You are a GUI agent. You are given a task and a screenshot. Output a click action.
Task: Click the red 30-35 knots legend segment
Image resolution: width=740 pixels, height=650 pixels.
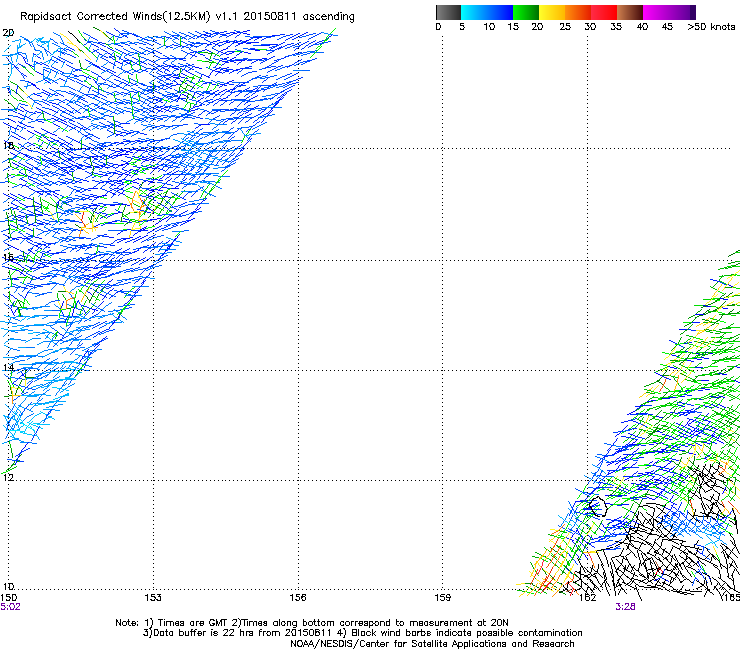604,12
